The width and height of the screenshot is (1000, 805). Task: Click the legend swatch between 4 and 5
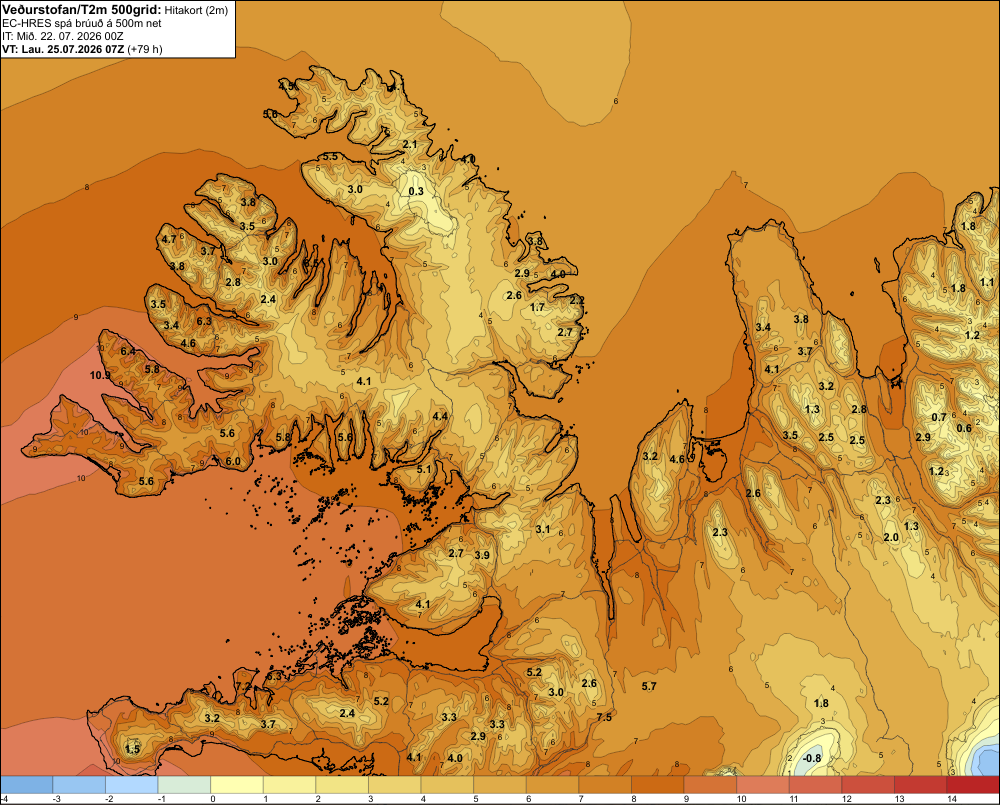coord(447,785)
